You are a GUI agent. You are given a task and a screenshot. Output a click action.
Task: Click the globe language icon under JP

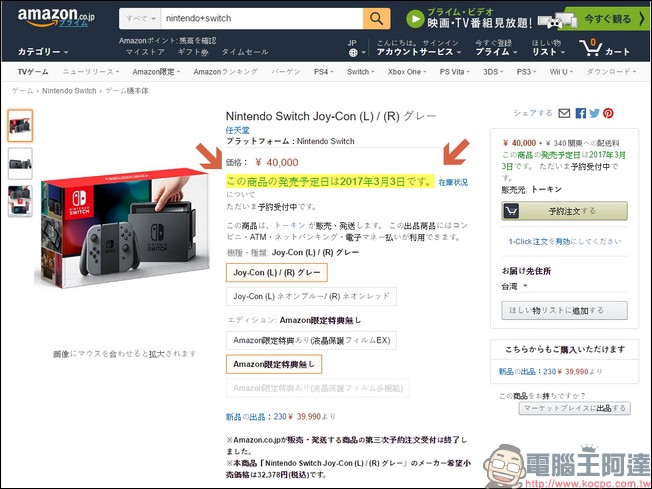(x=353, y=53)
